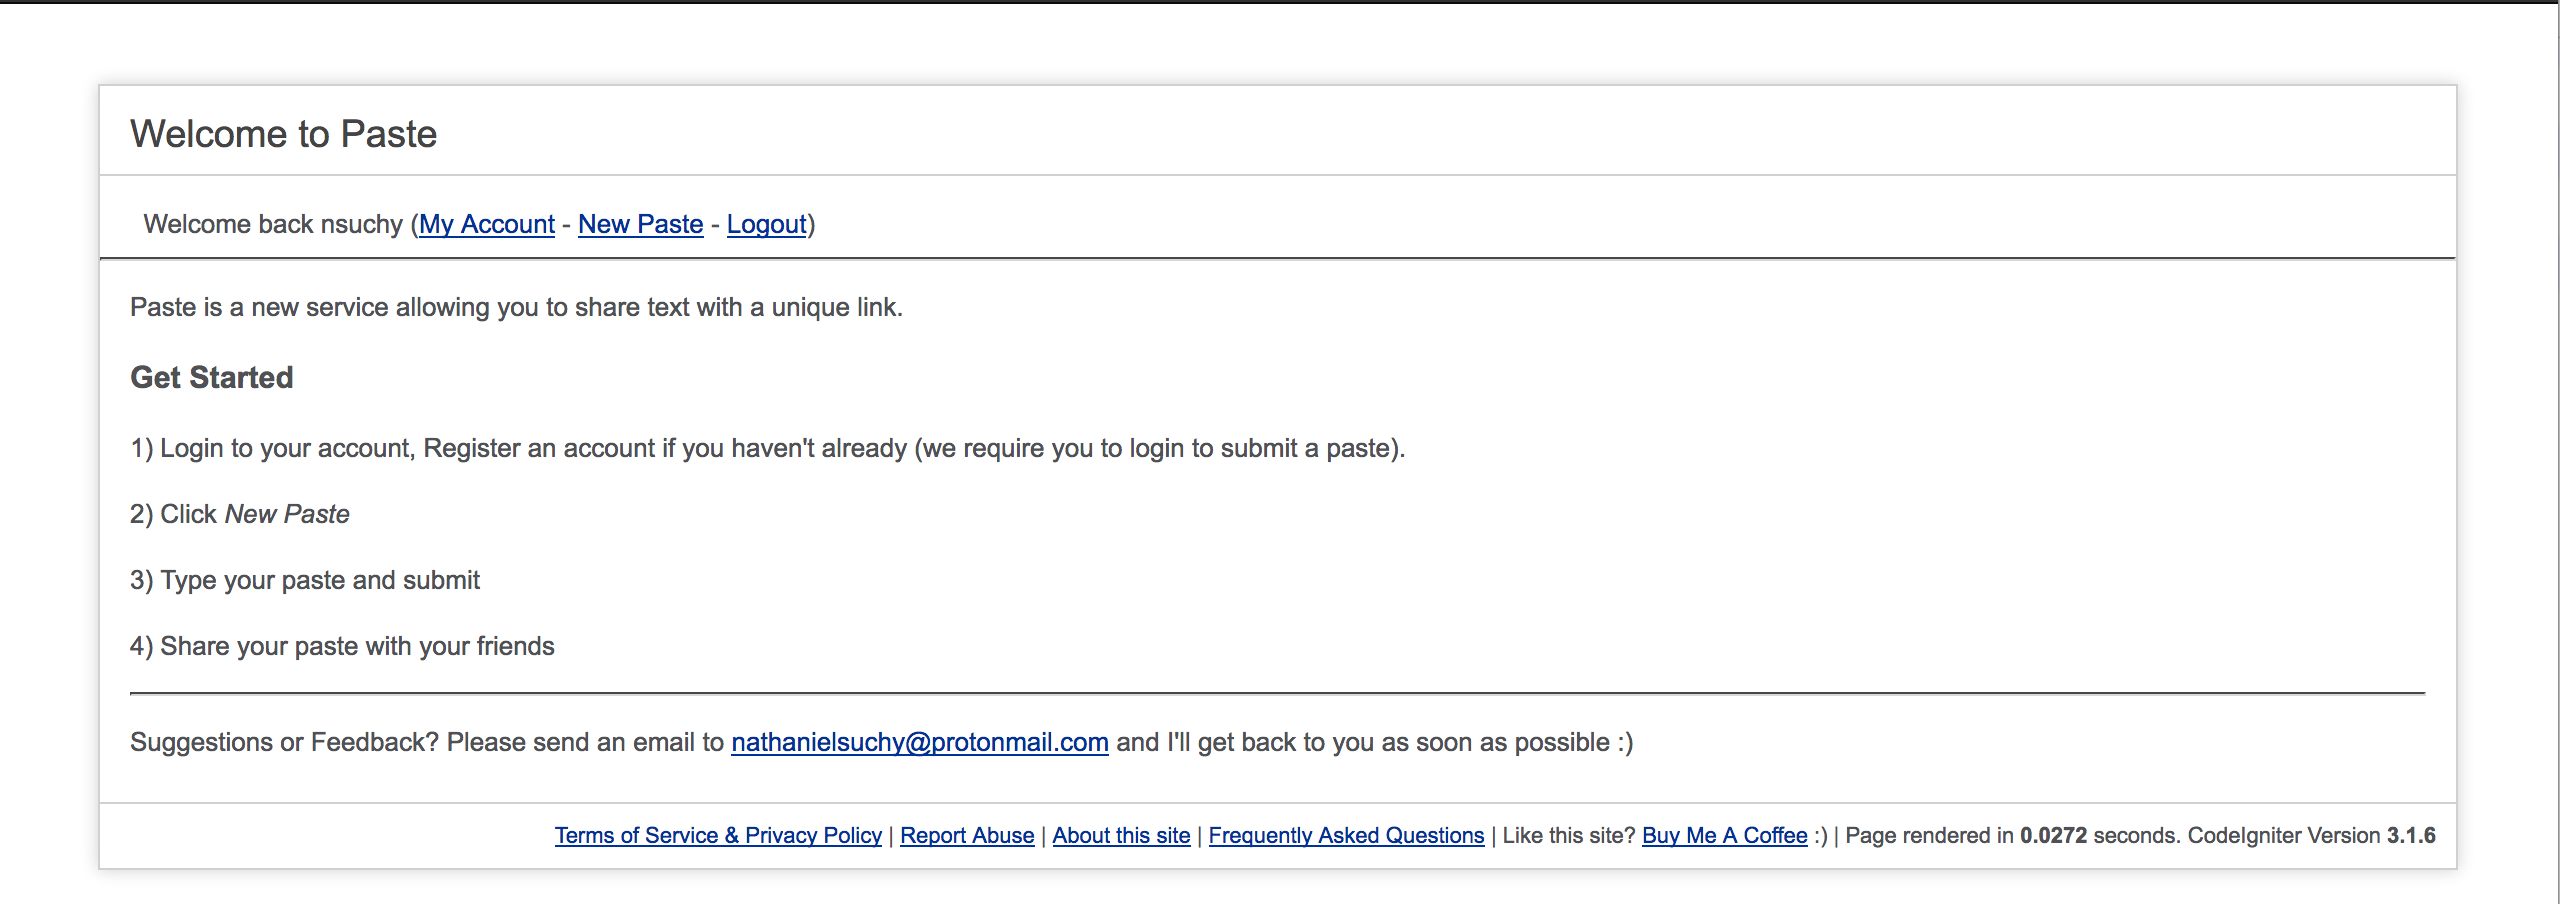Click the Get Started heading

(x=212, y=377)
